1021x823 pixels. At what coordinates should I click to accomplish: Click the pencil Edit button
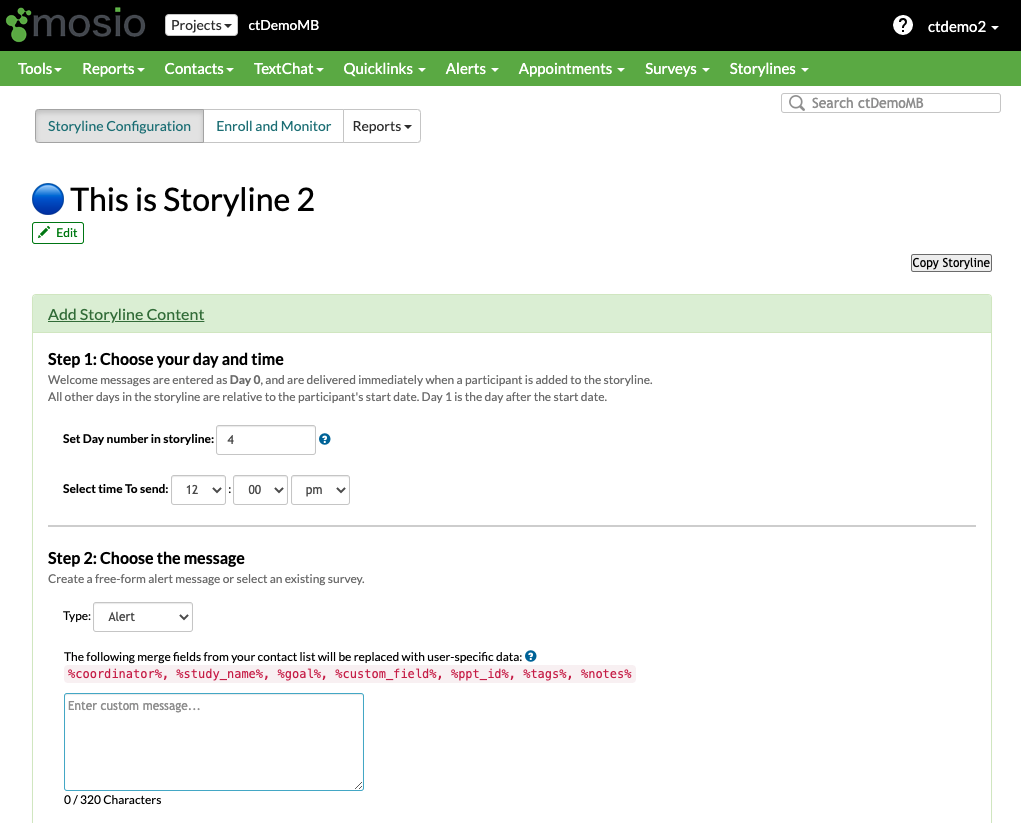pos(58,233)
